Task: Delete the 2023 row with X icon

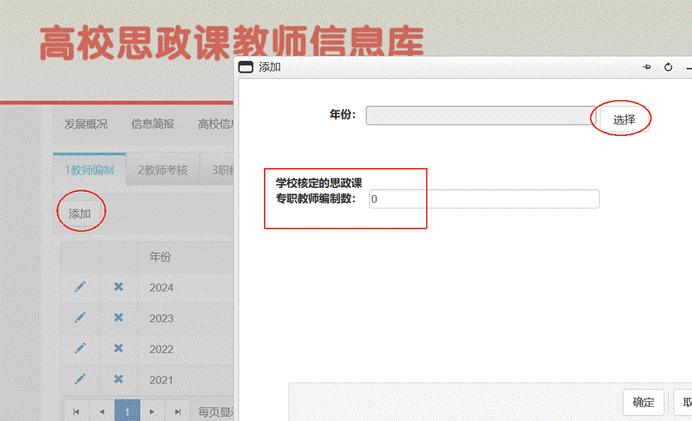Action: (118, 318)
